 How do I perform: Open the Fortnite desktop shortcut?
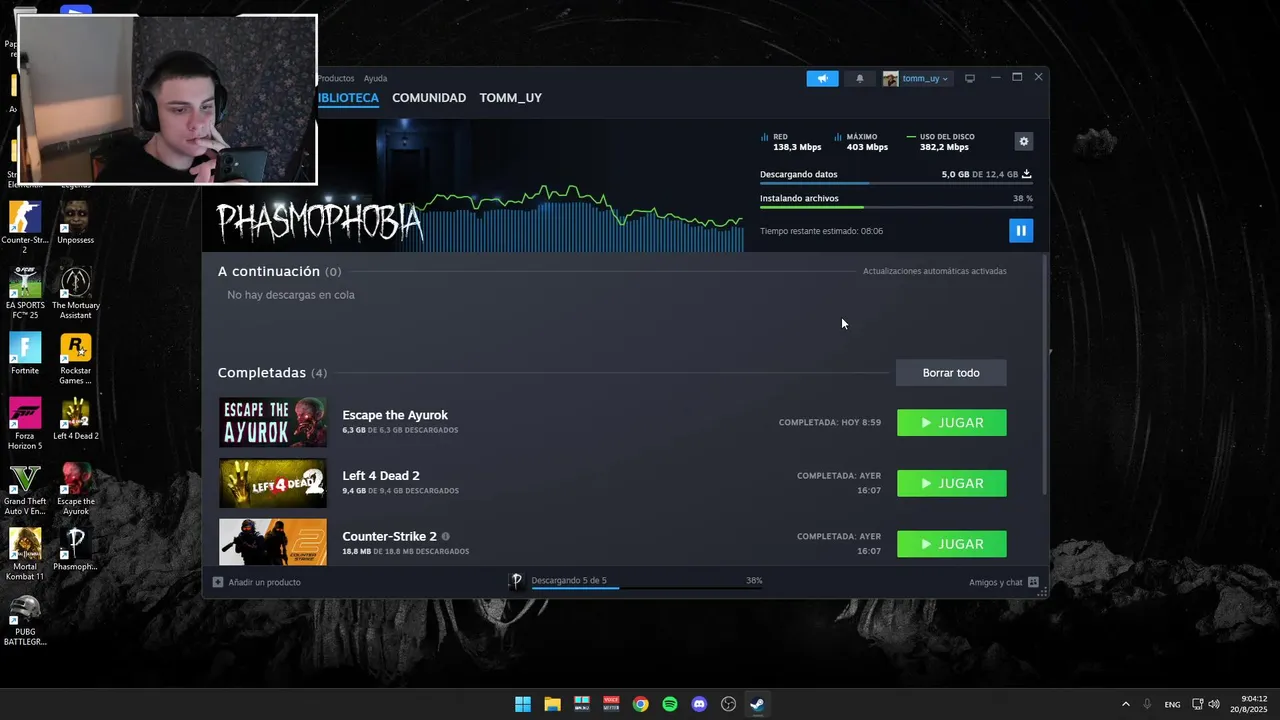[x=25, y=353]
